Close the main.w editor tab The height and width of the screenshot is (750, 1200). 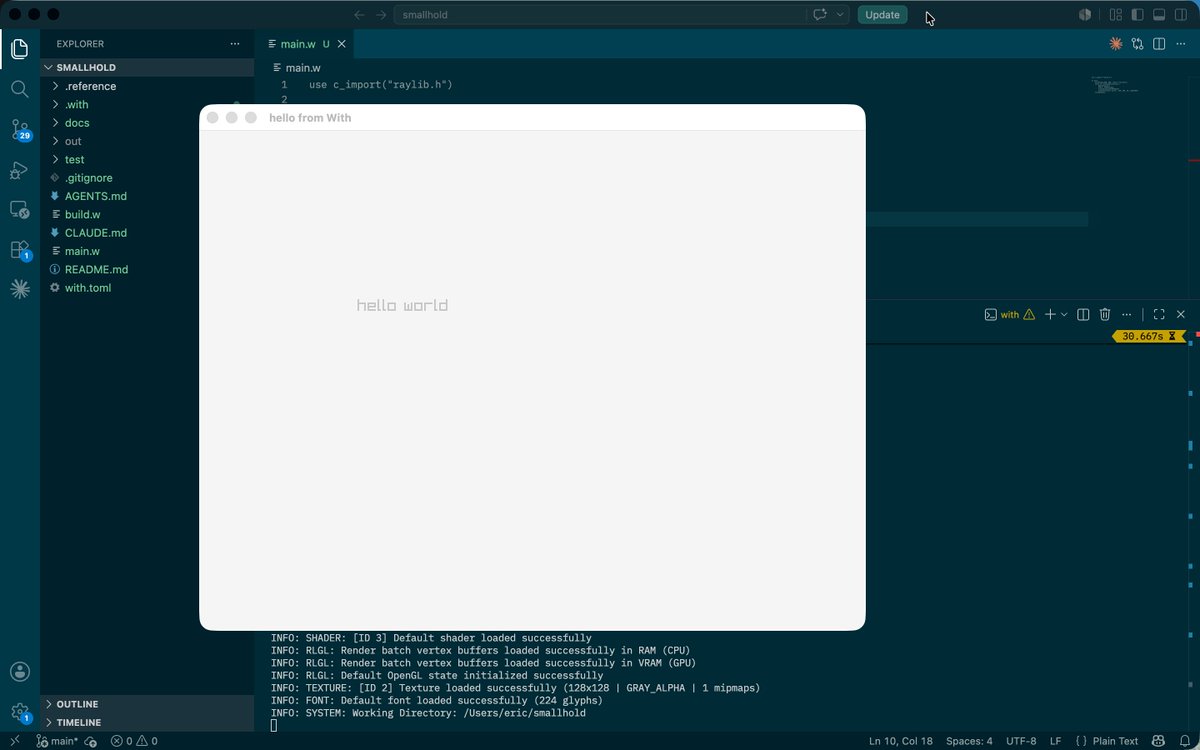coord(342,44)
